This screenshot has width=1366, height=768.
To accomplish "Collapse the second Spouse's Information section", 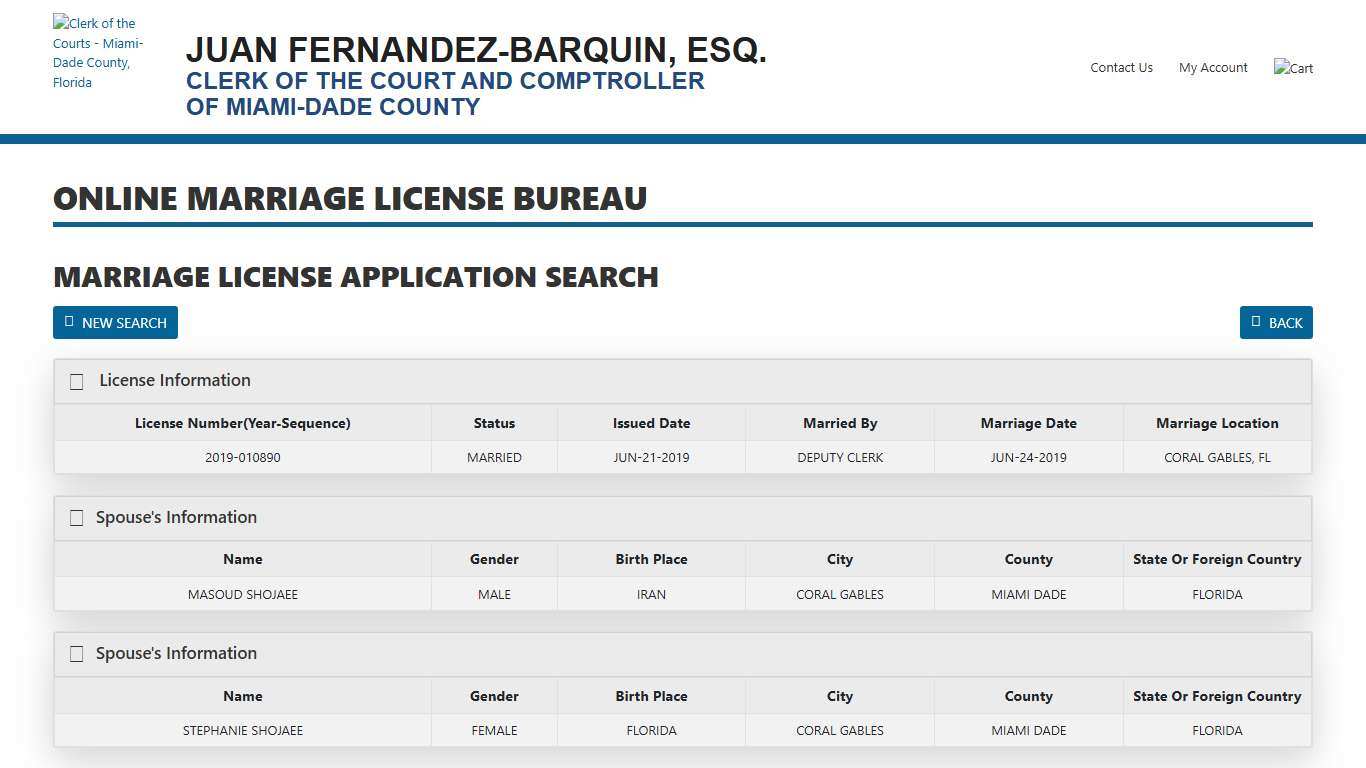I will point(176,654).
